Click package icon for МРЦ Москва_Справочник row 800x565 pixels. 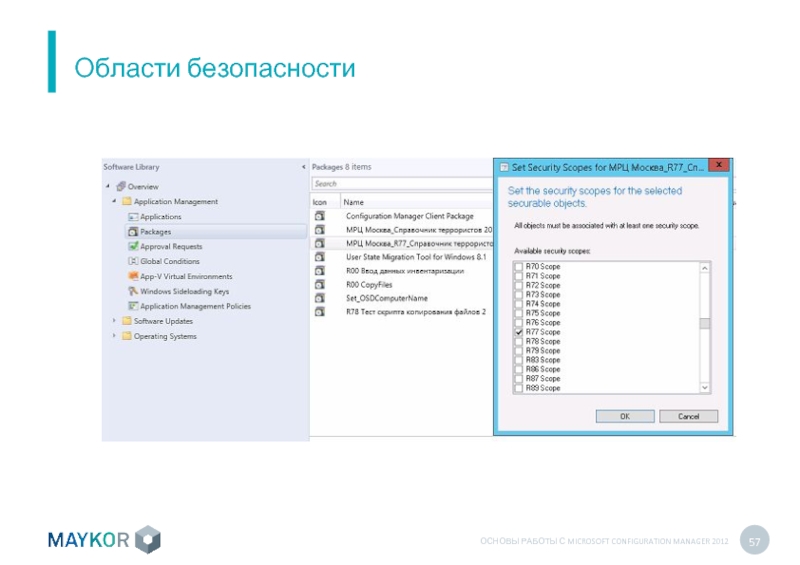tap(320, 230)
